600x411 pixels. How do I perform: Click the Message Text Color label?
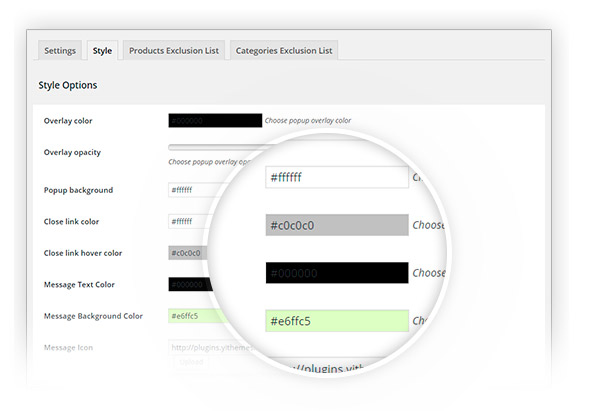[79, 285]
